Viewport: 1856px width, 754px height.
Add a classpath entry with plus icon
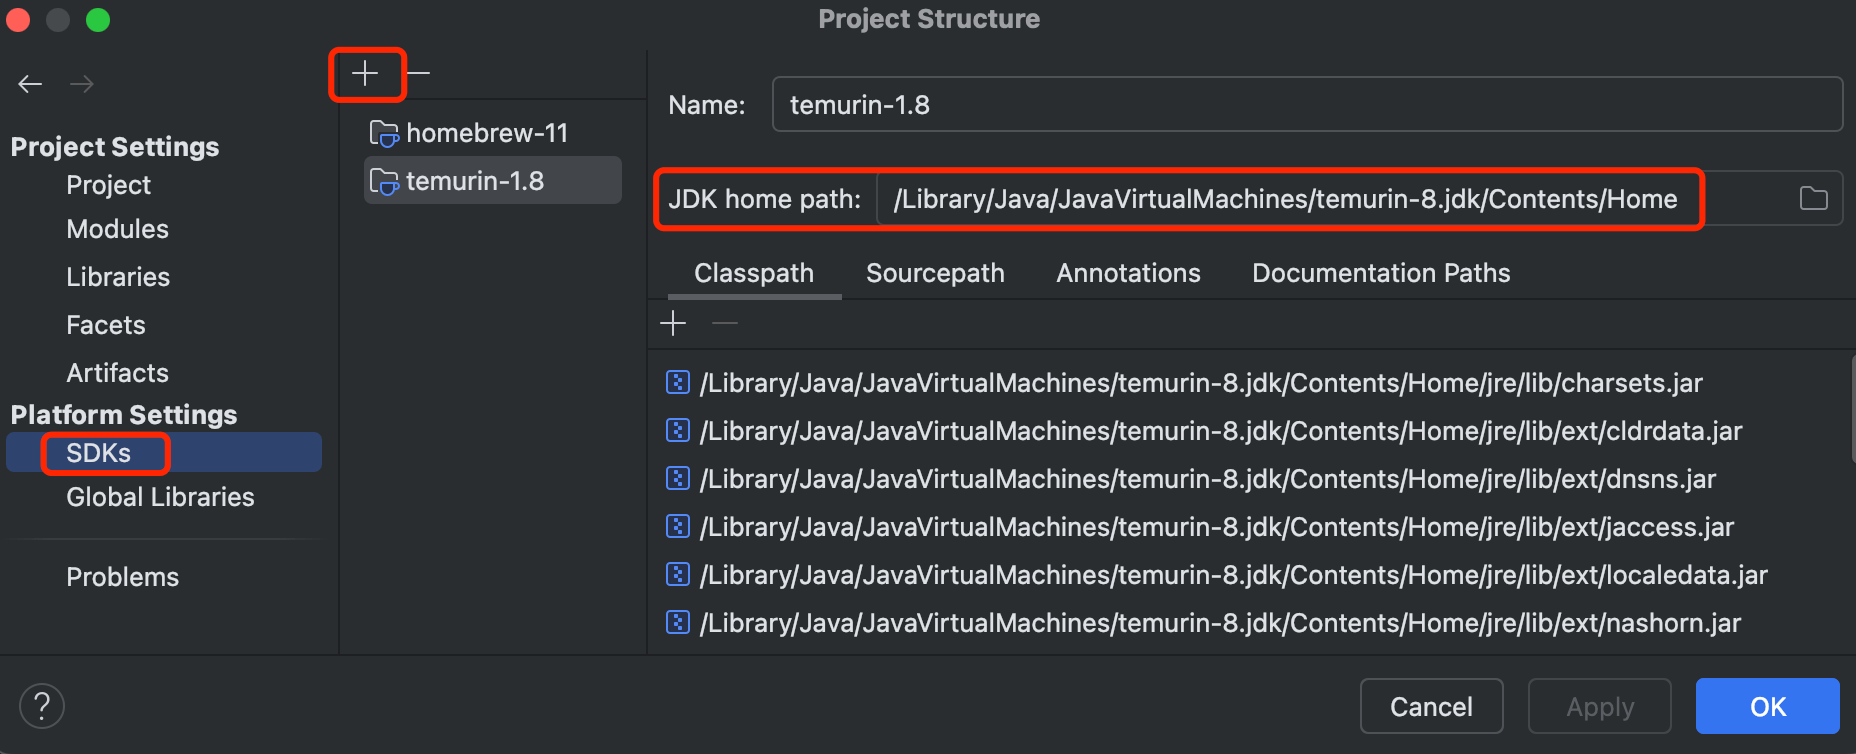coord(673,323)
